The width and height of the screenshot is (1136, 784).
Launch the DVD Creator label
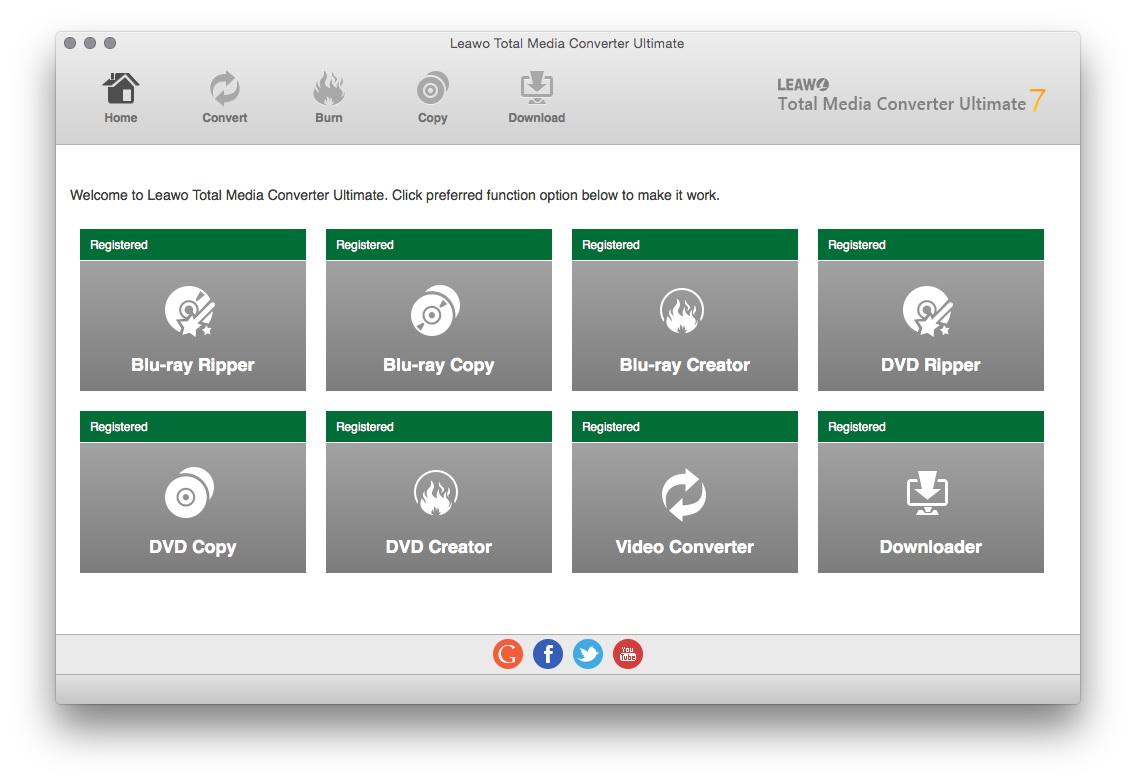[438, 547]
